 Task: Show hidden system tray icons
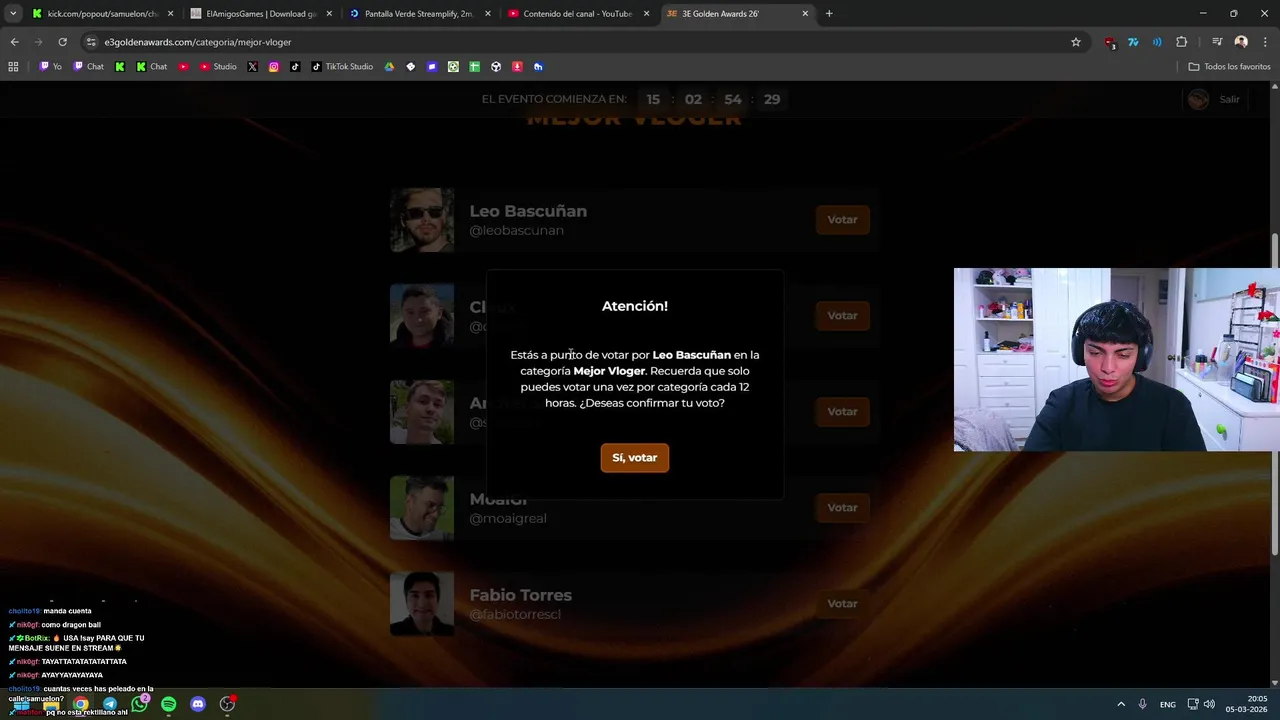[x=1121, y=704]
